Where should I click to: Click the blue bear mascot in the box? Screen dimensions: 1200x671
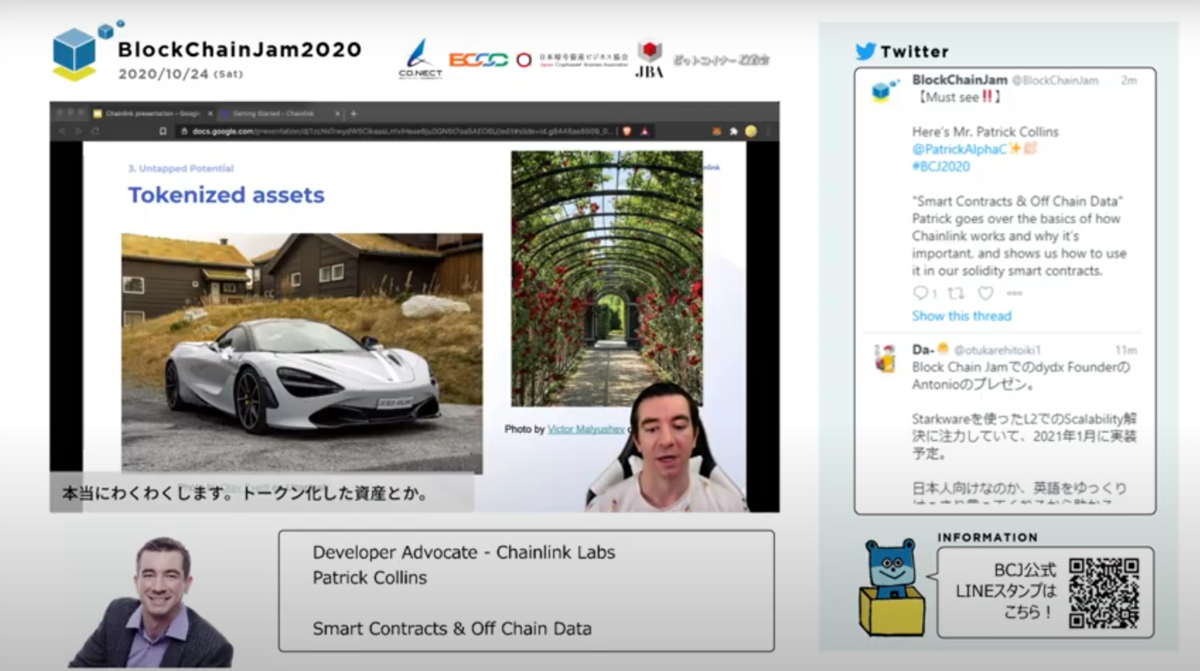pos(893,588)
